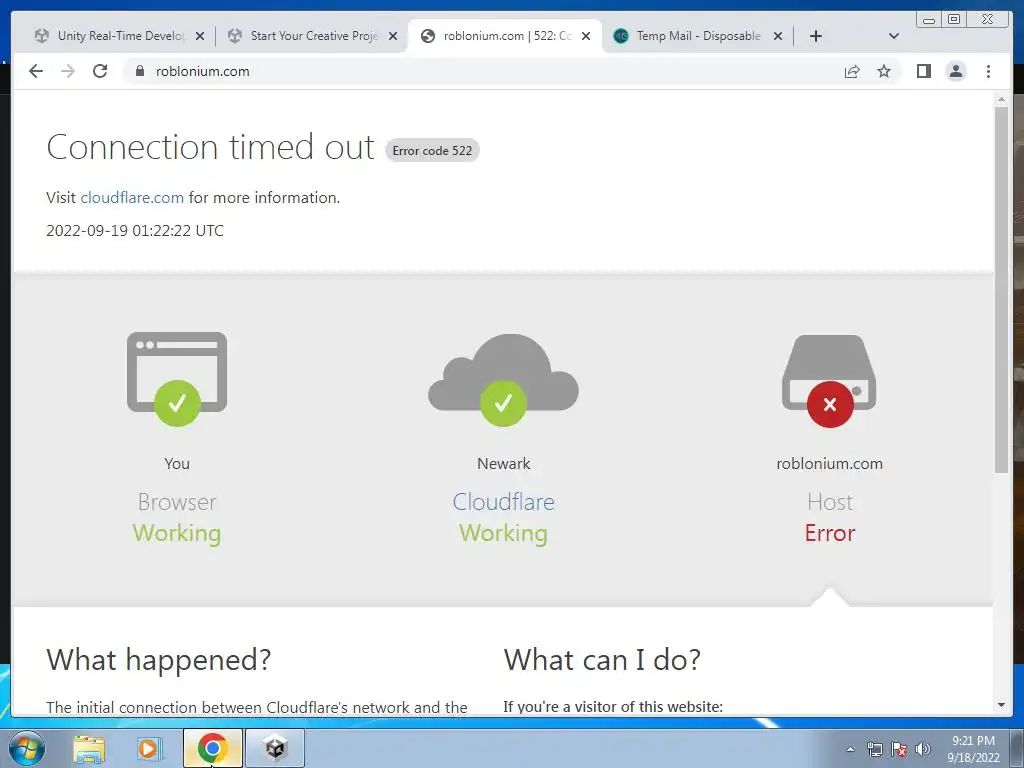Image resolution: width=1024 pixels, height=768 pixels.
Task: Open the Chrome side panel icon
Action: tap(923, 71)
